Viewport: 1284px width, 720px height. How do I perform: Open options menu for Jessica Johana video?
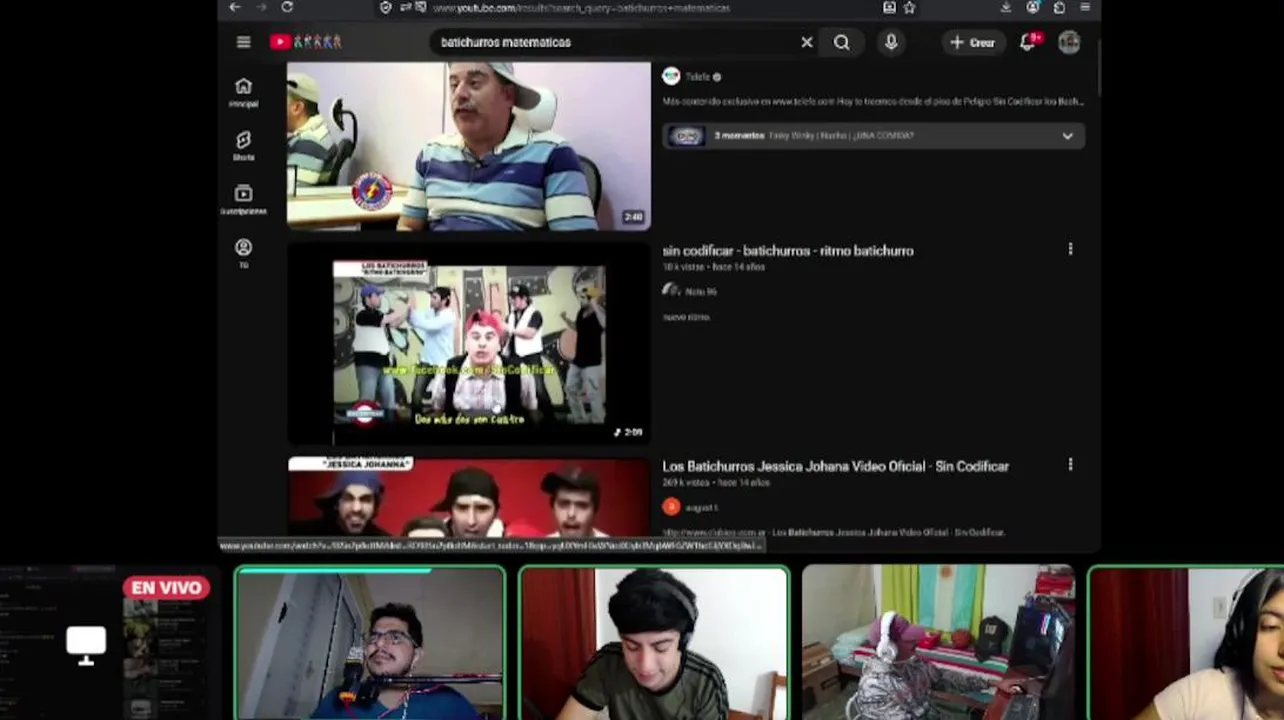1070,465
